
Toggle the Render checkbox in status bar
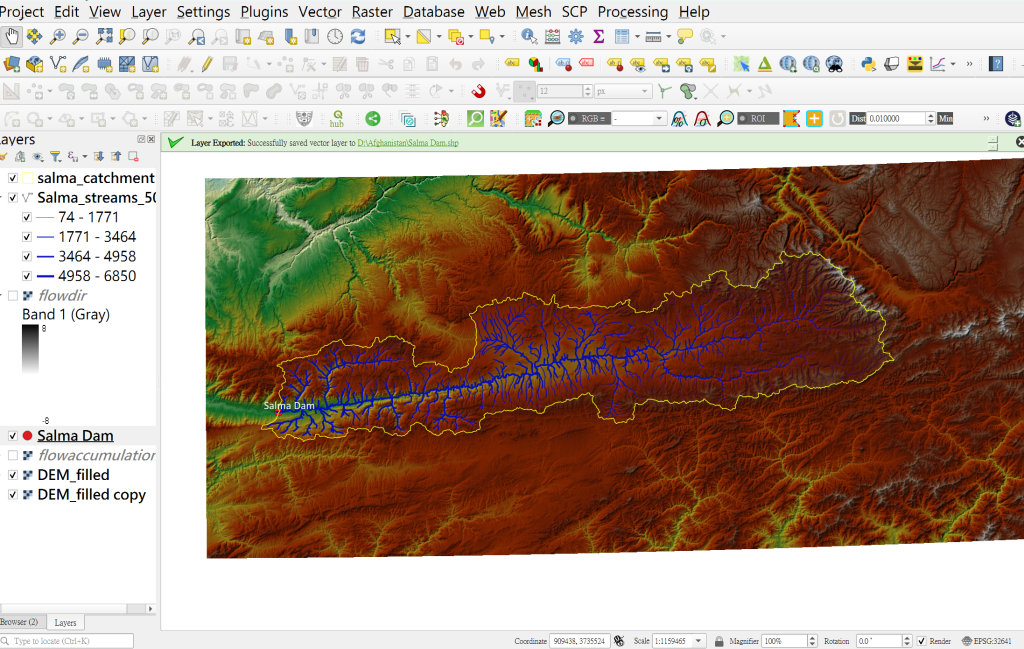(x=921, y=641)
